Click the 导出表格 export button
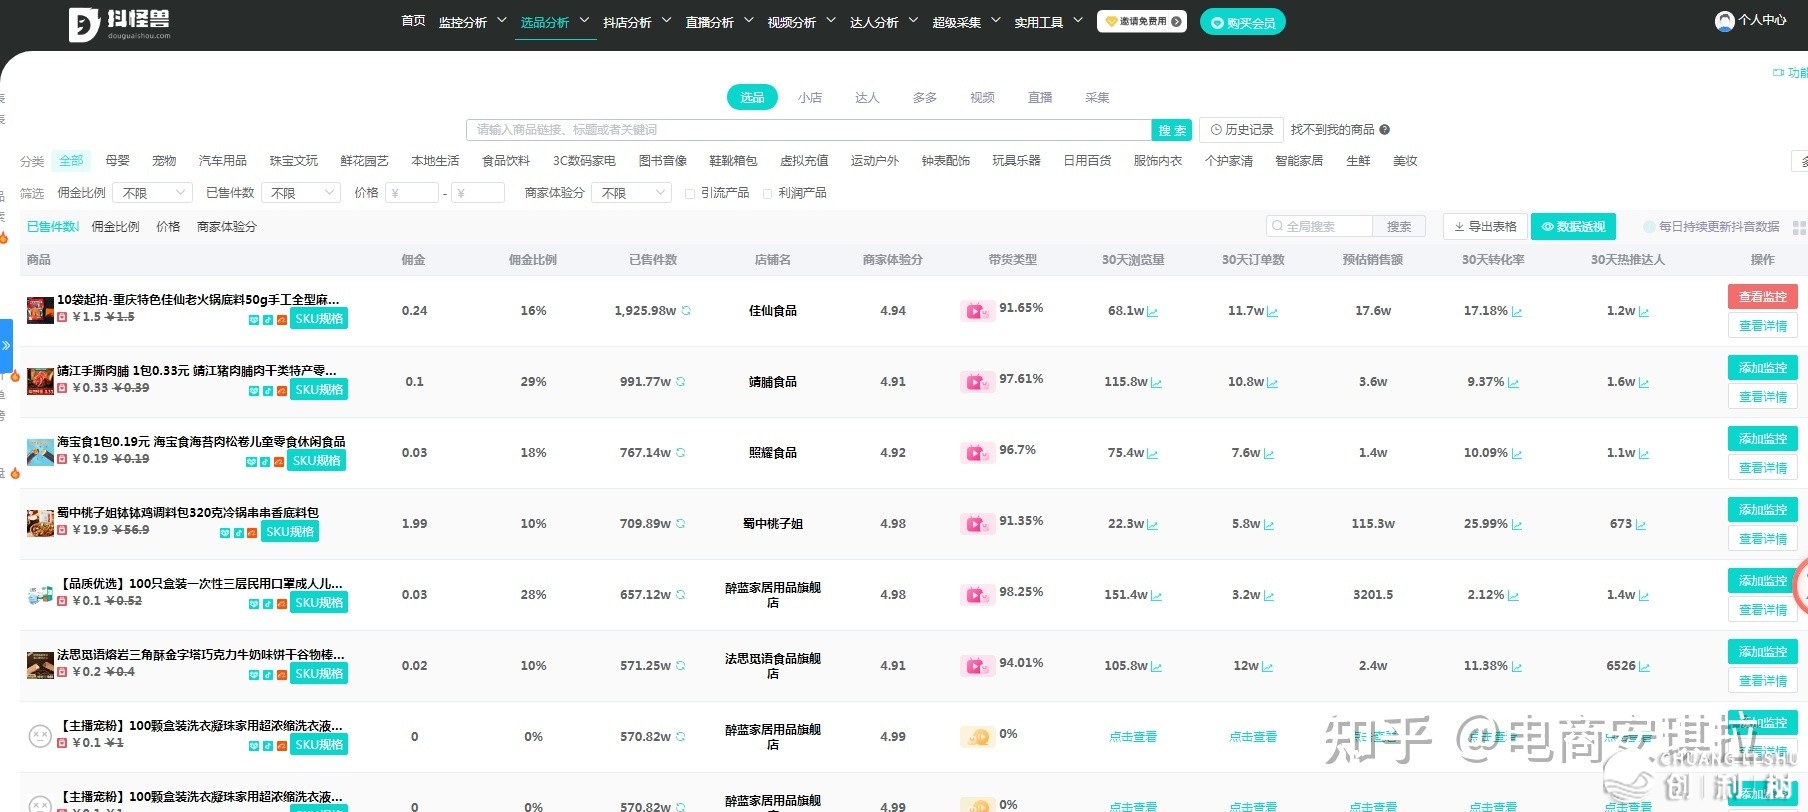This screenshot has height=812, width=1808. [x=1484, y=227]
